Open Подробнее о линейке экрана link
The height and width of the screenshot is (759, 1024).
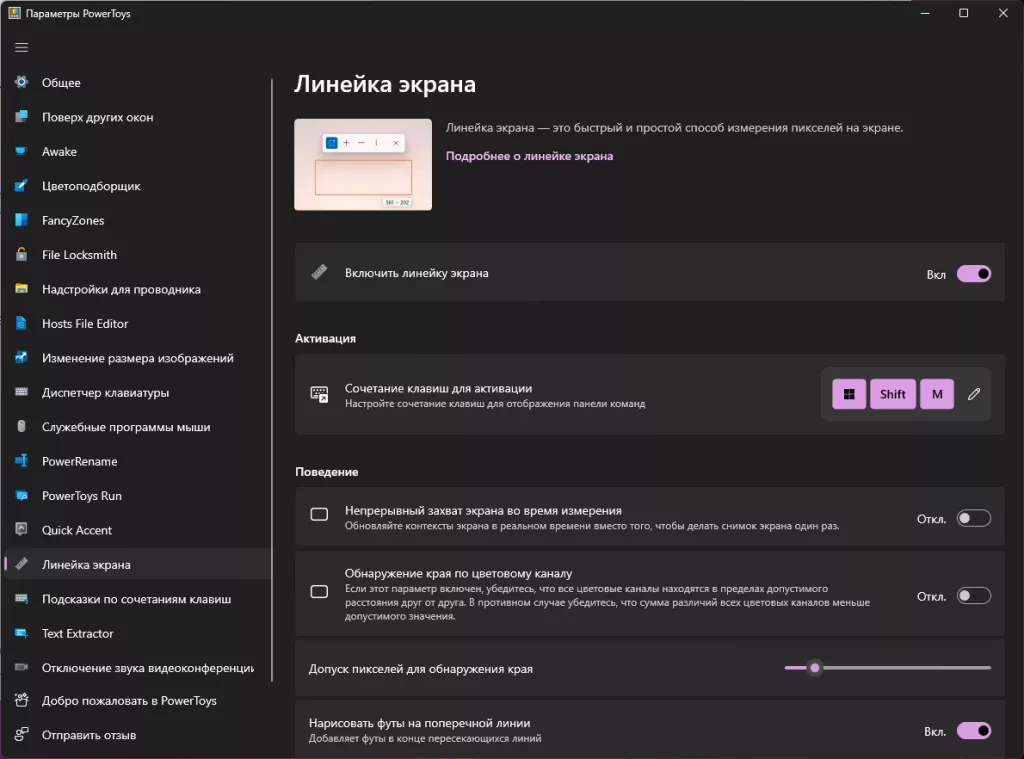[529, 156]
